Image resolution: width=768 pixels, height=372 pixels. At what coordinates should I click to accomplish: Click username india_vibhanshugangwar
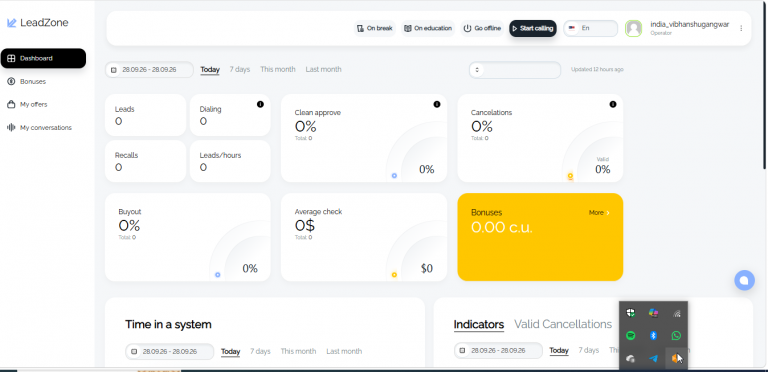click(x=689, y=24)
